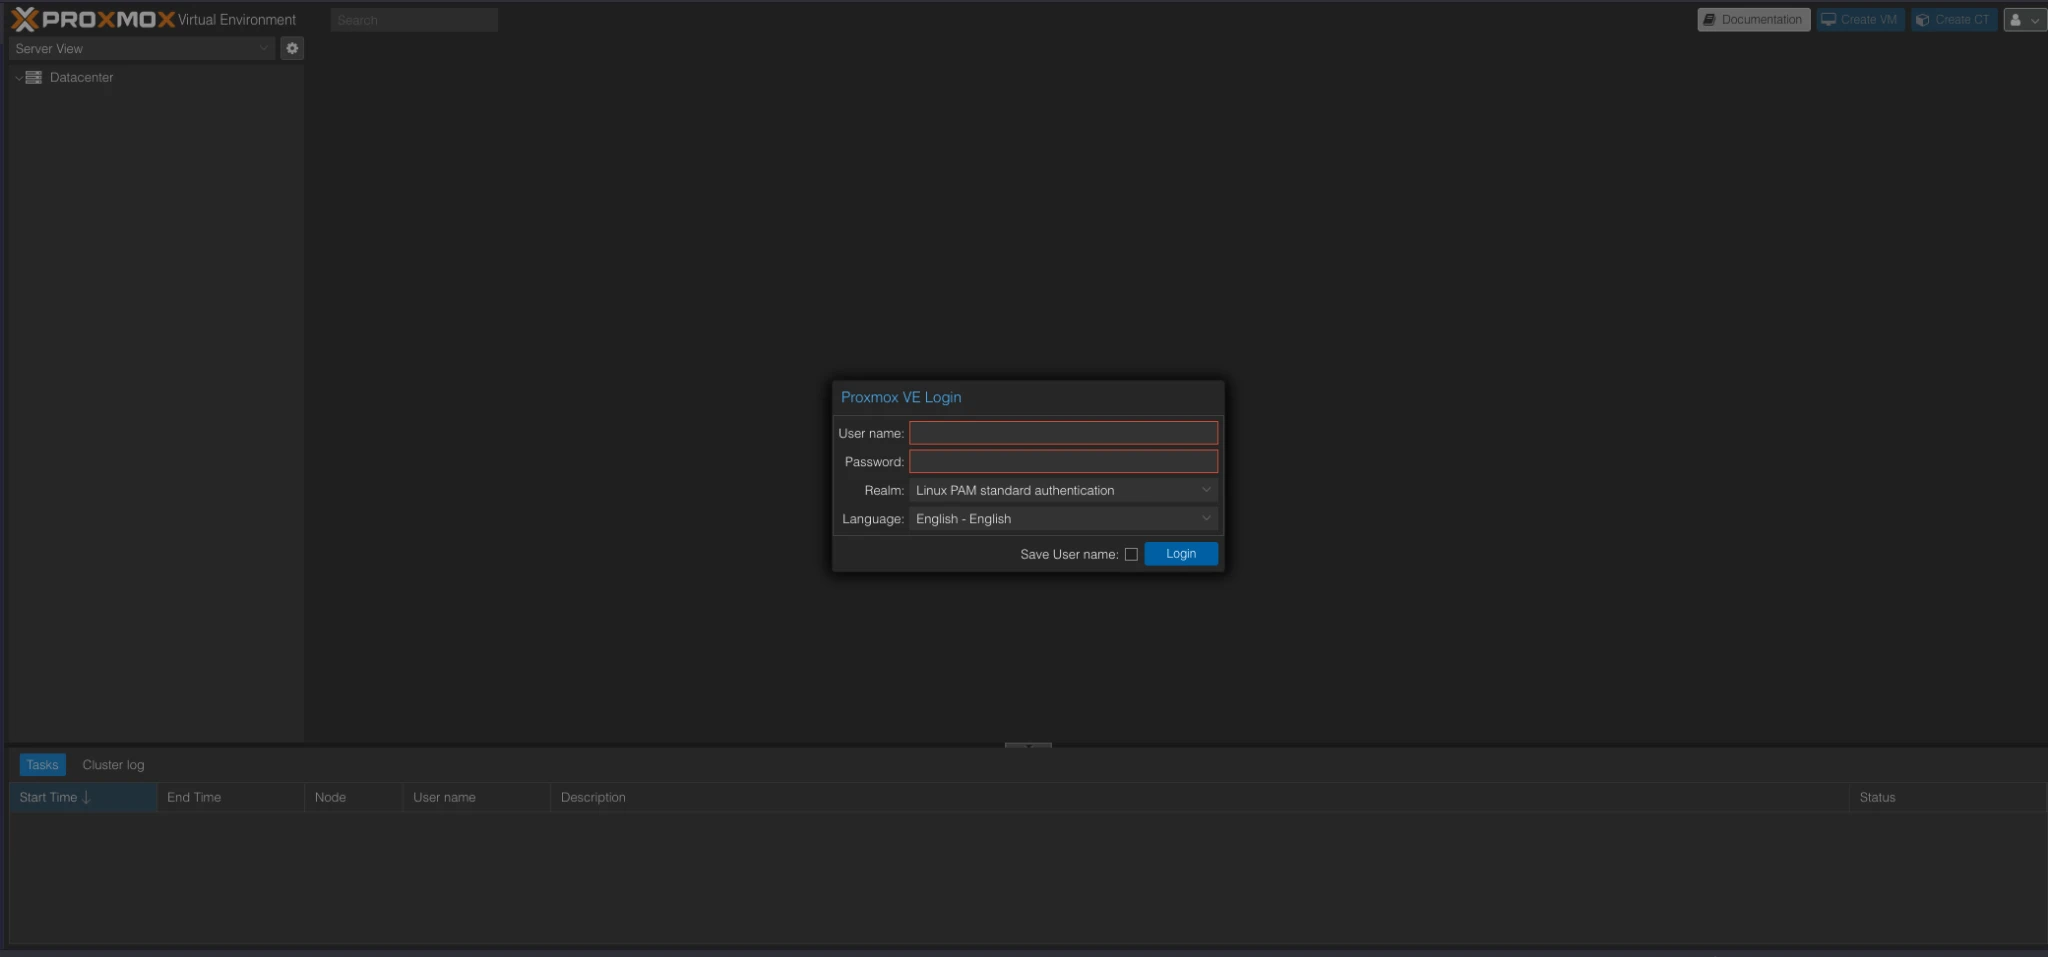Click the Search box in header
Viewport: 2048px width, 957px height.
coord(414,20)
